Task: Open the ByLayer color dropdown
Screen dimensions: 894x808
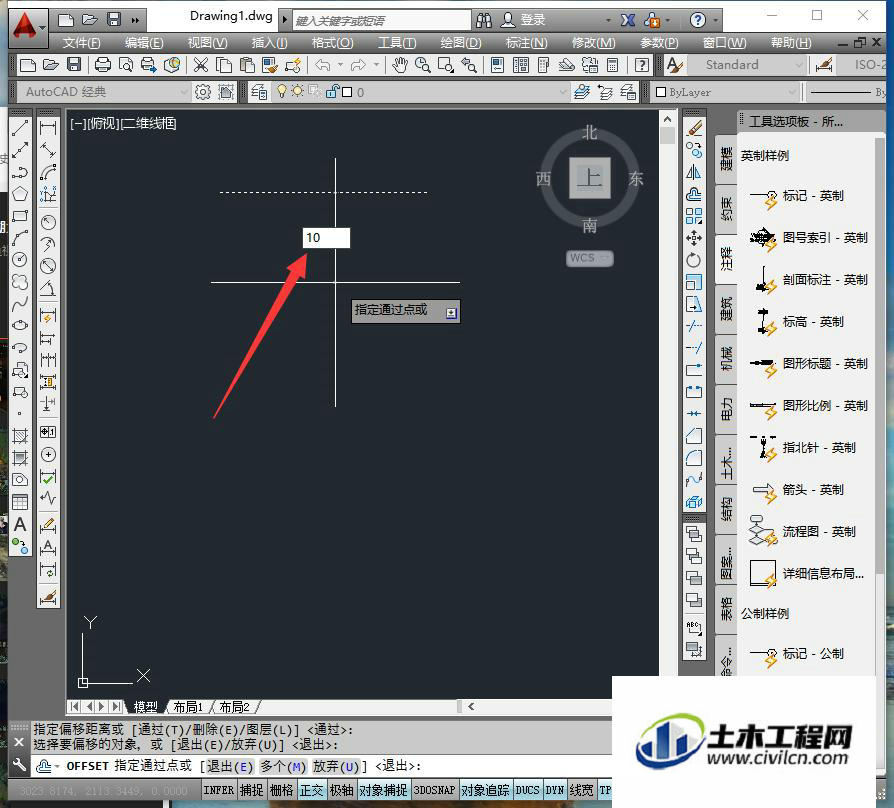Action: tap(725, 92)
